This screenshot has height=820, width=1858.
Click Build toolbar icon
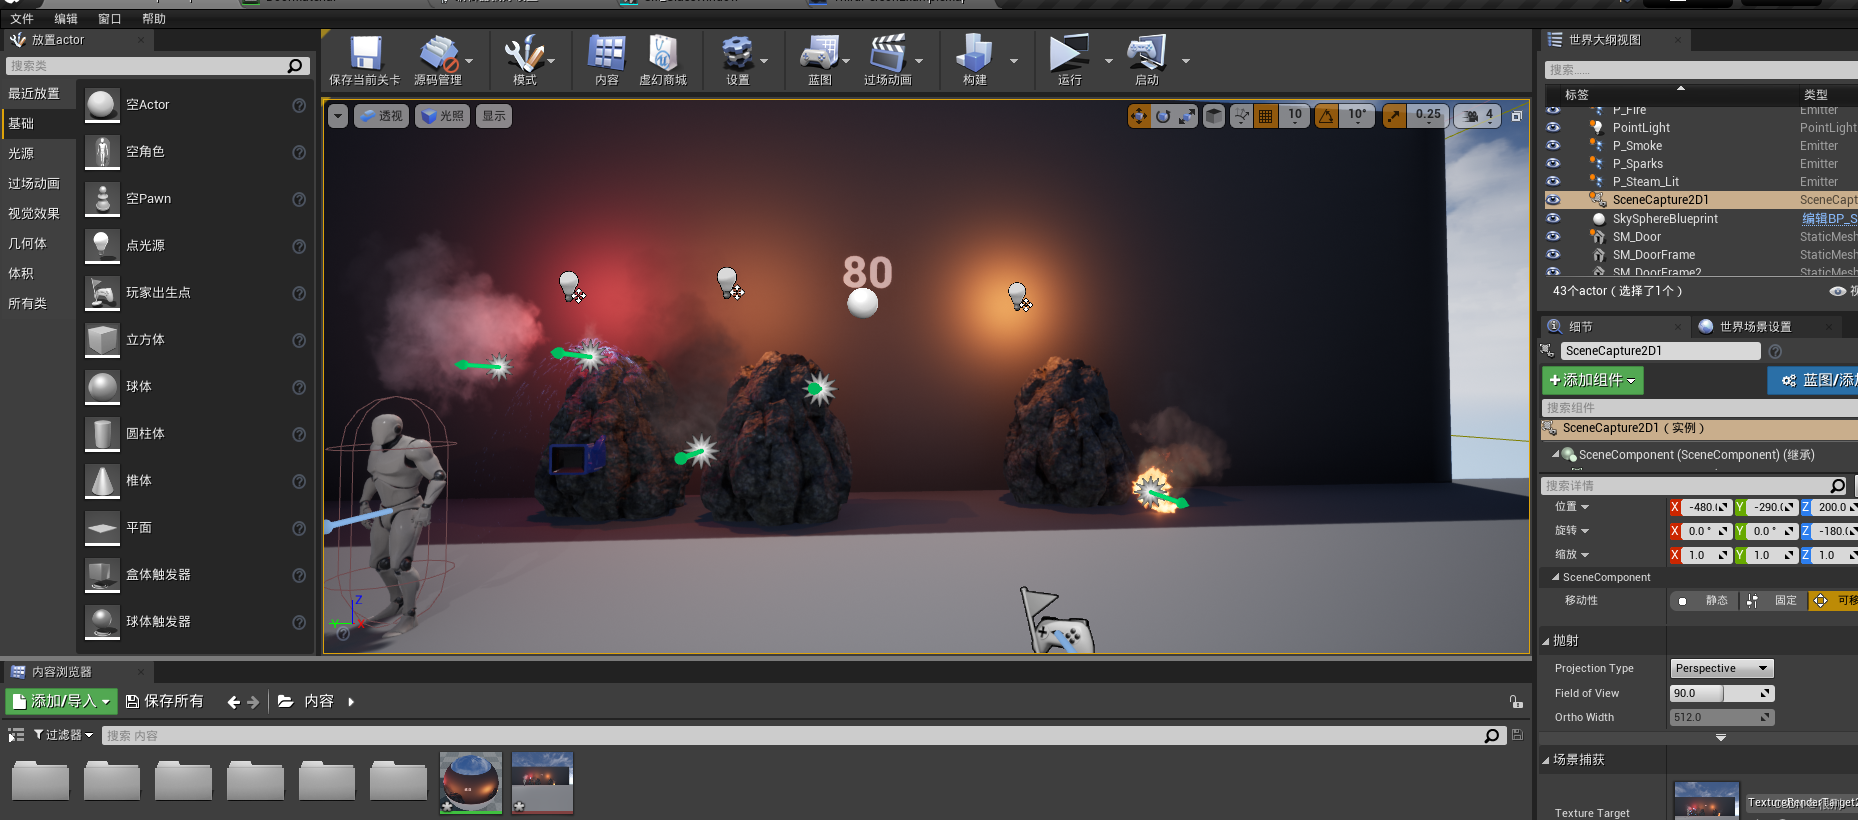[x=975, y=53]
